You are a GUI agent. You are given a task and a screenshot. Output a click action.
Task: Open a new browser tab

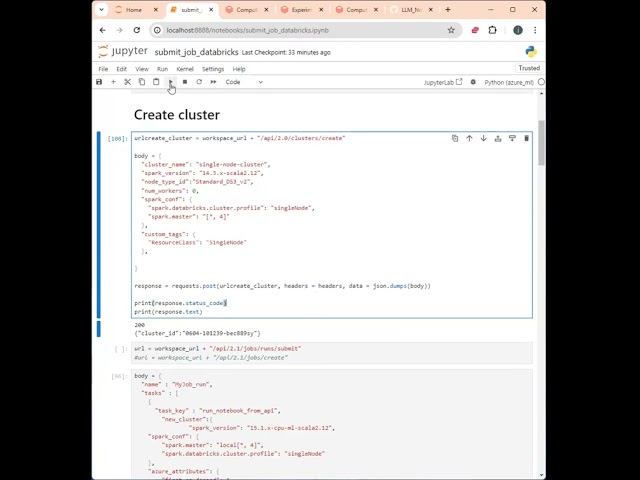click(x=448, y=10)
